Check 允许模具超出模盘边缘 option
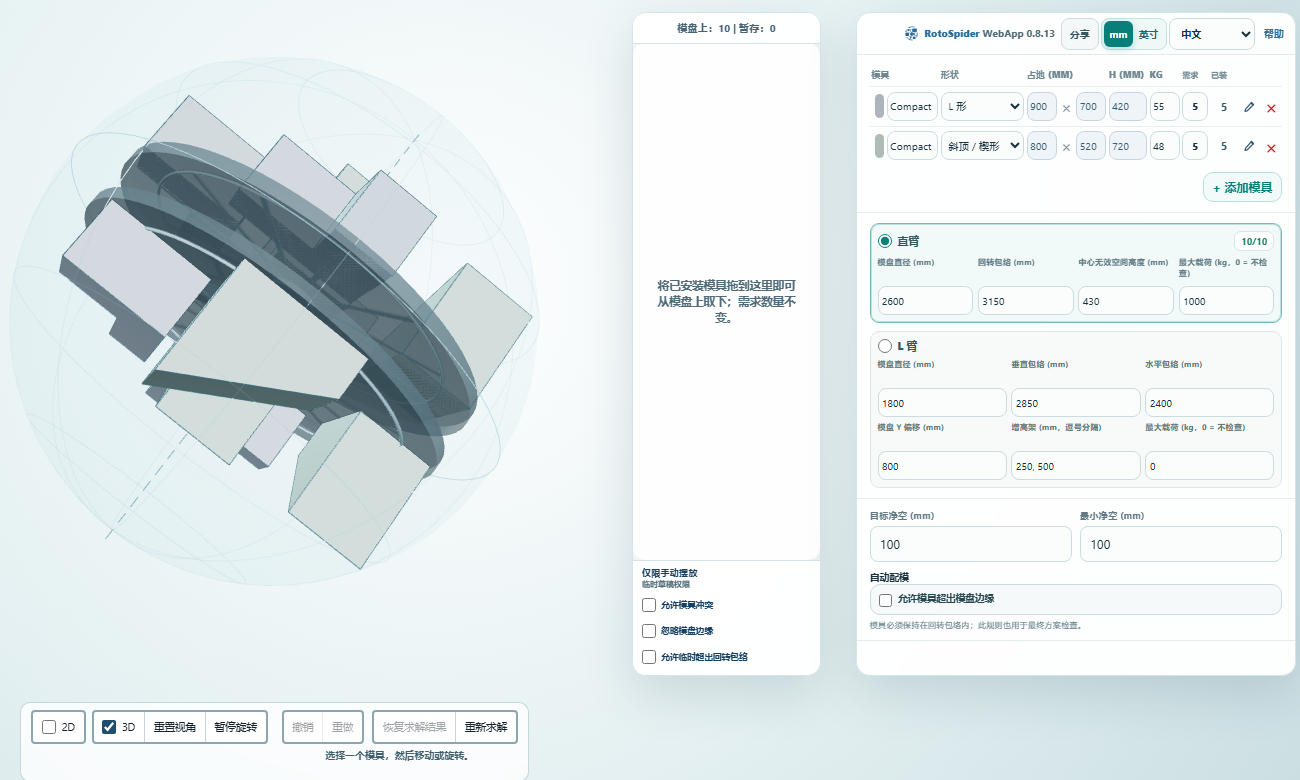 [x=885, y=600]
